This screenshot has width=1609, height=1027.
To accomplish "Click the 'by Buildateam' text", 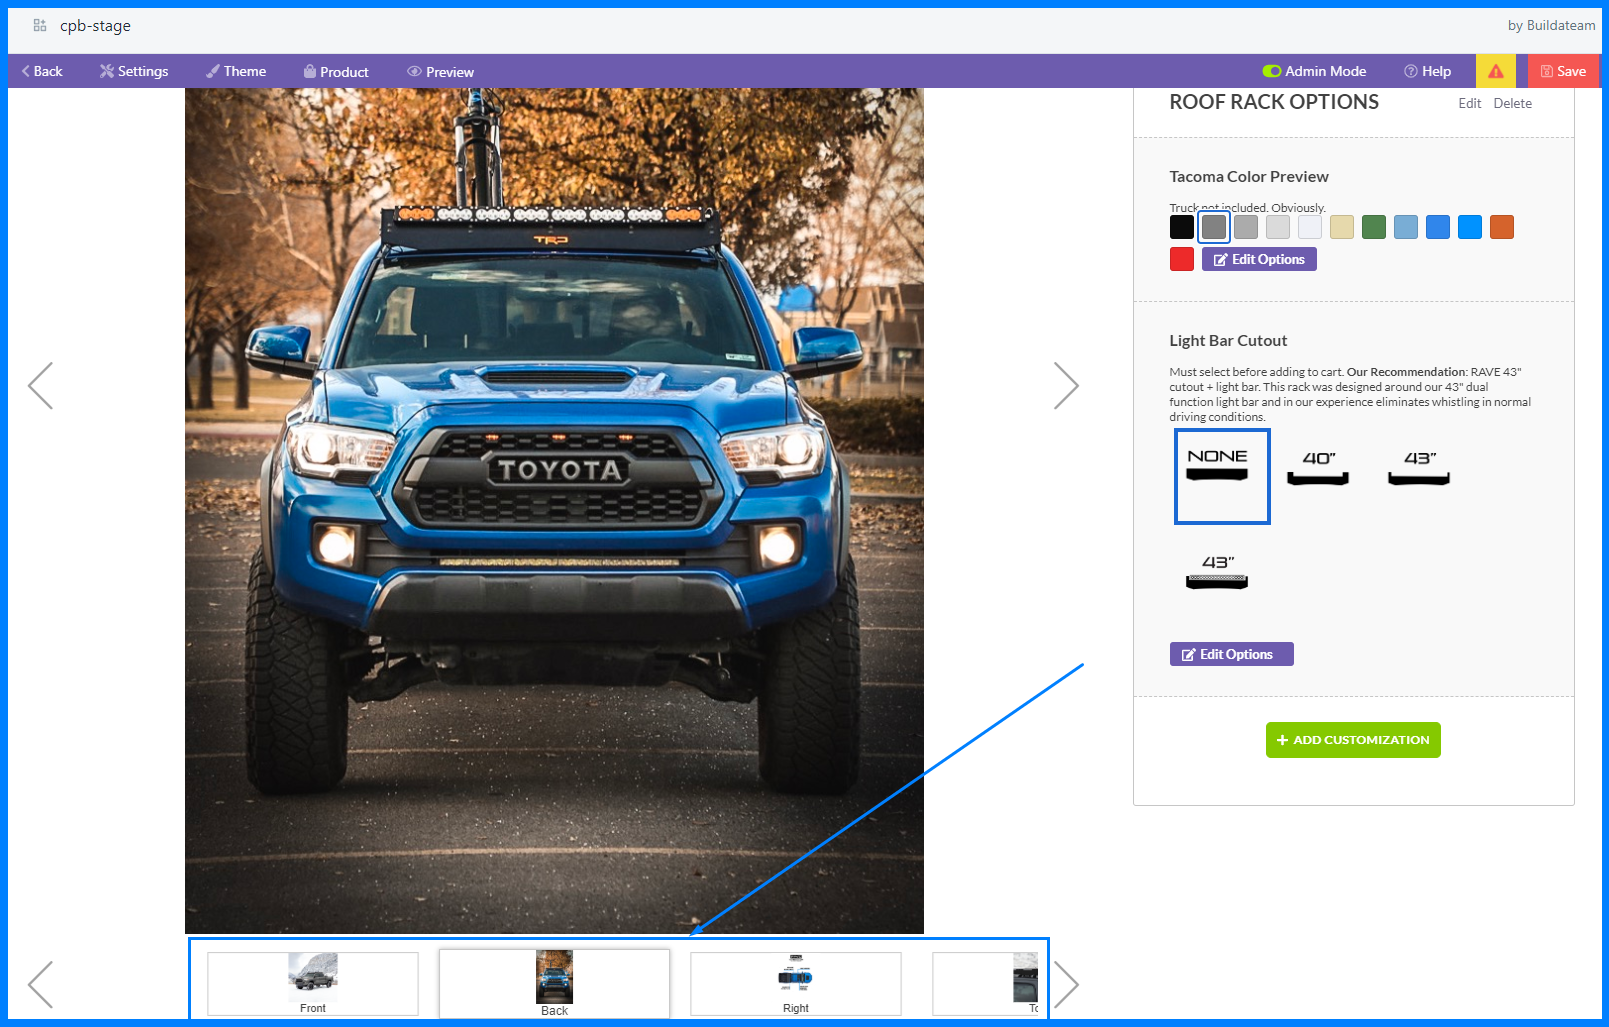I will pyautogui.click(x=1551, y=25).
